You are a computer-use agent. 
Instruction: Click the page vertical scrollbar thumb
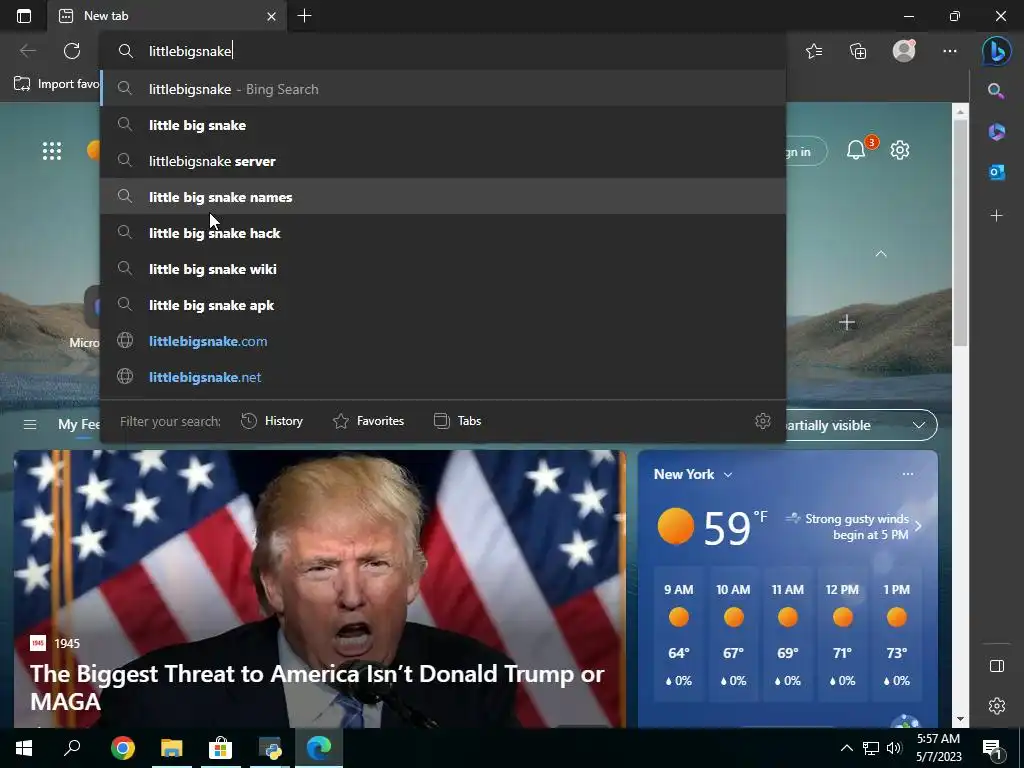point(960,232)
